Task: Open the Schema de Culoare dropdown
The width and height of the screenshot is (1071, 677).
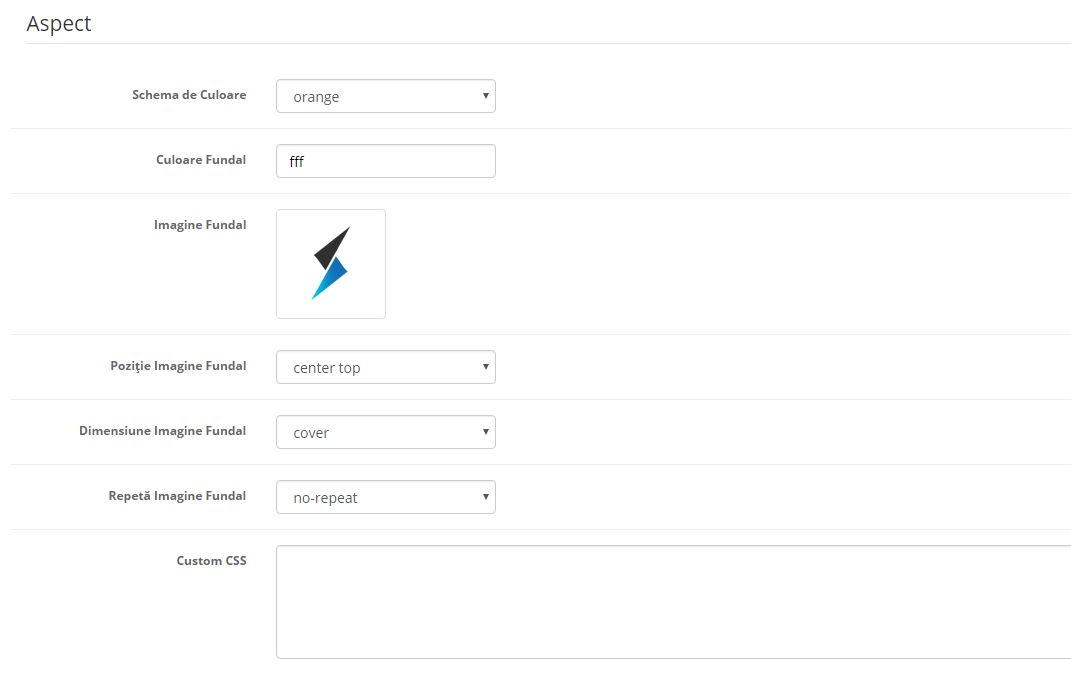Action: pyautogui.click(x=385, y=97)
